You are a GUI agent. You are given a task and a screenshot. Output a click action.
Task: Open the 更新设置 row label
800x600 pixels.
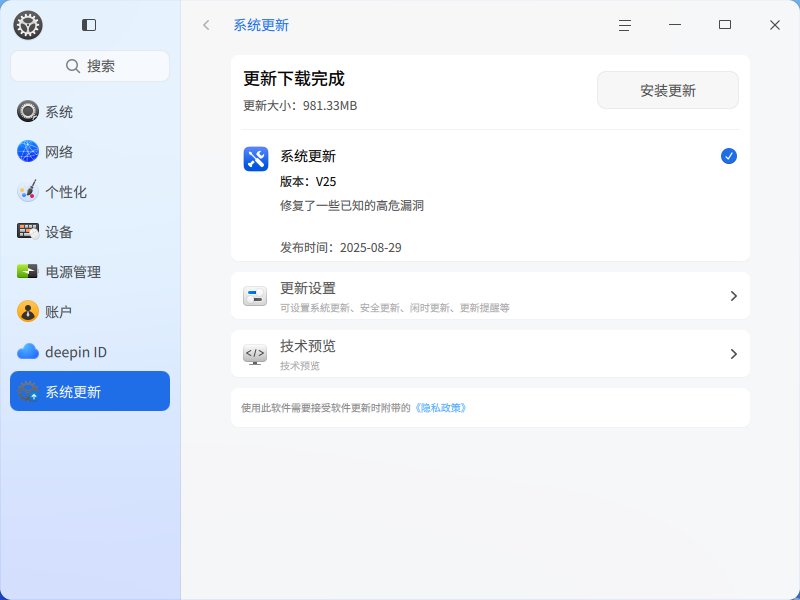point(308,288)
